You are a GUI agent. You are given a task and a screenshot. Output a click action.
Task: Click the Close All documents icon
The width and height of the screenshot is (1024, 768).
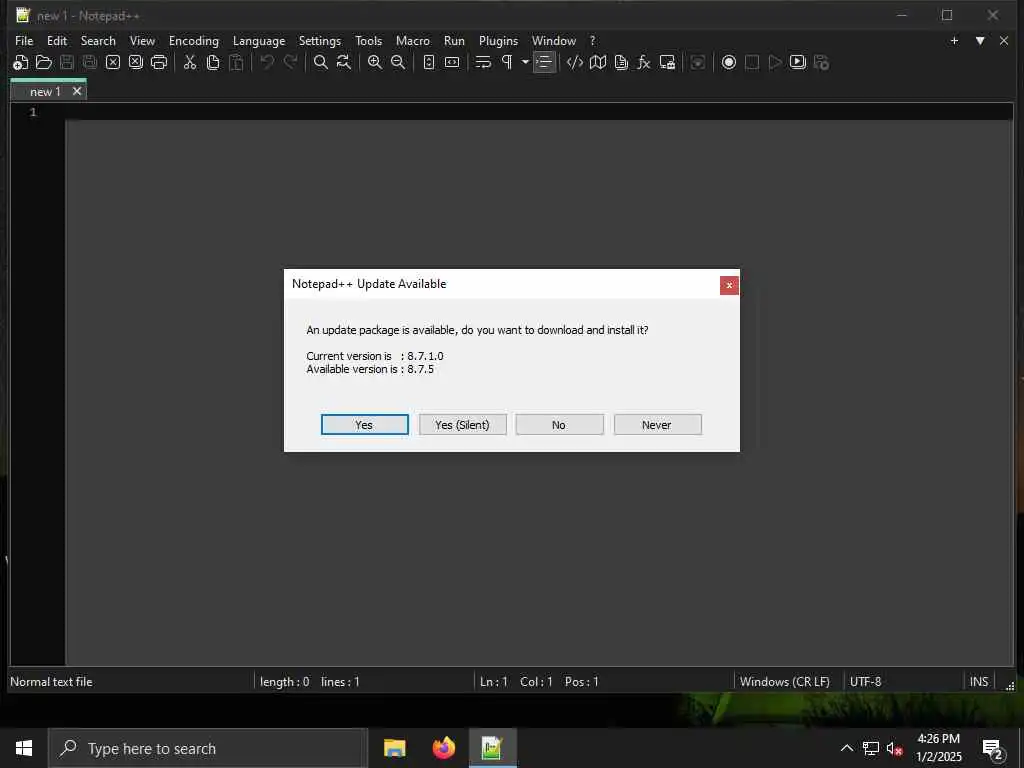tap(136, 63)
